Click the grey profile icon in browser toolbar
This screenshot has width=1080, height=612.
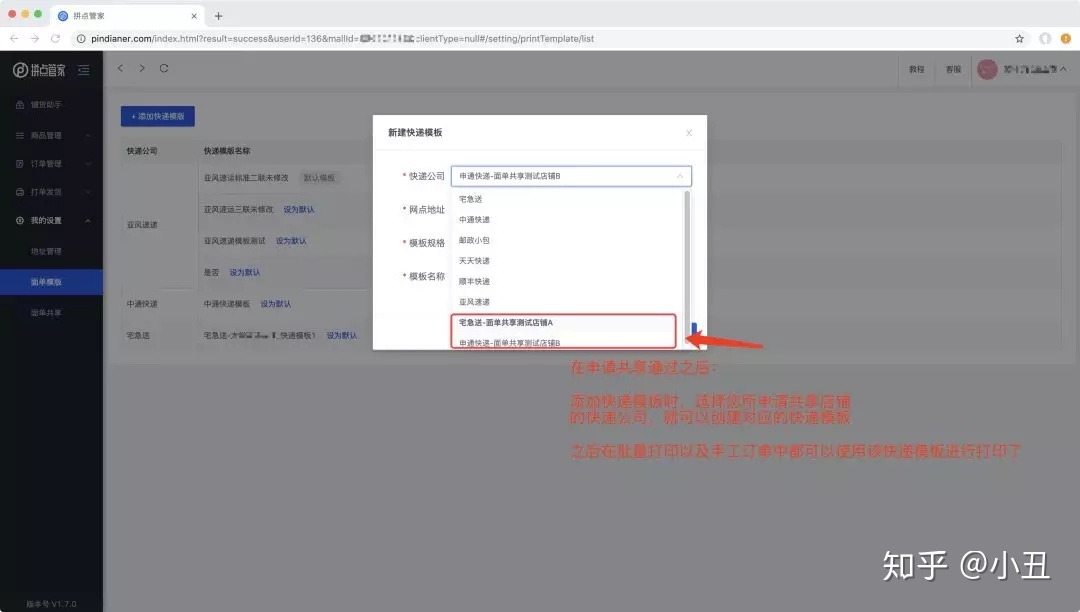click(x=1046, y=39)
